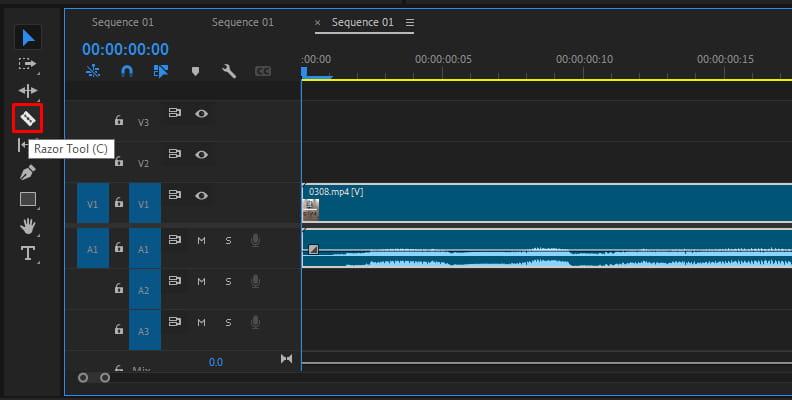This screenshot has height=400, width=792.
Task: Solo audio track A1
Action: pos(228,240)
